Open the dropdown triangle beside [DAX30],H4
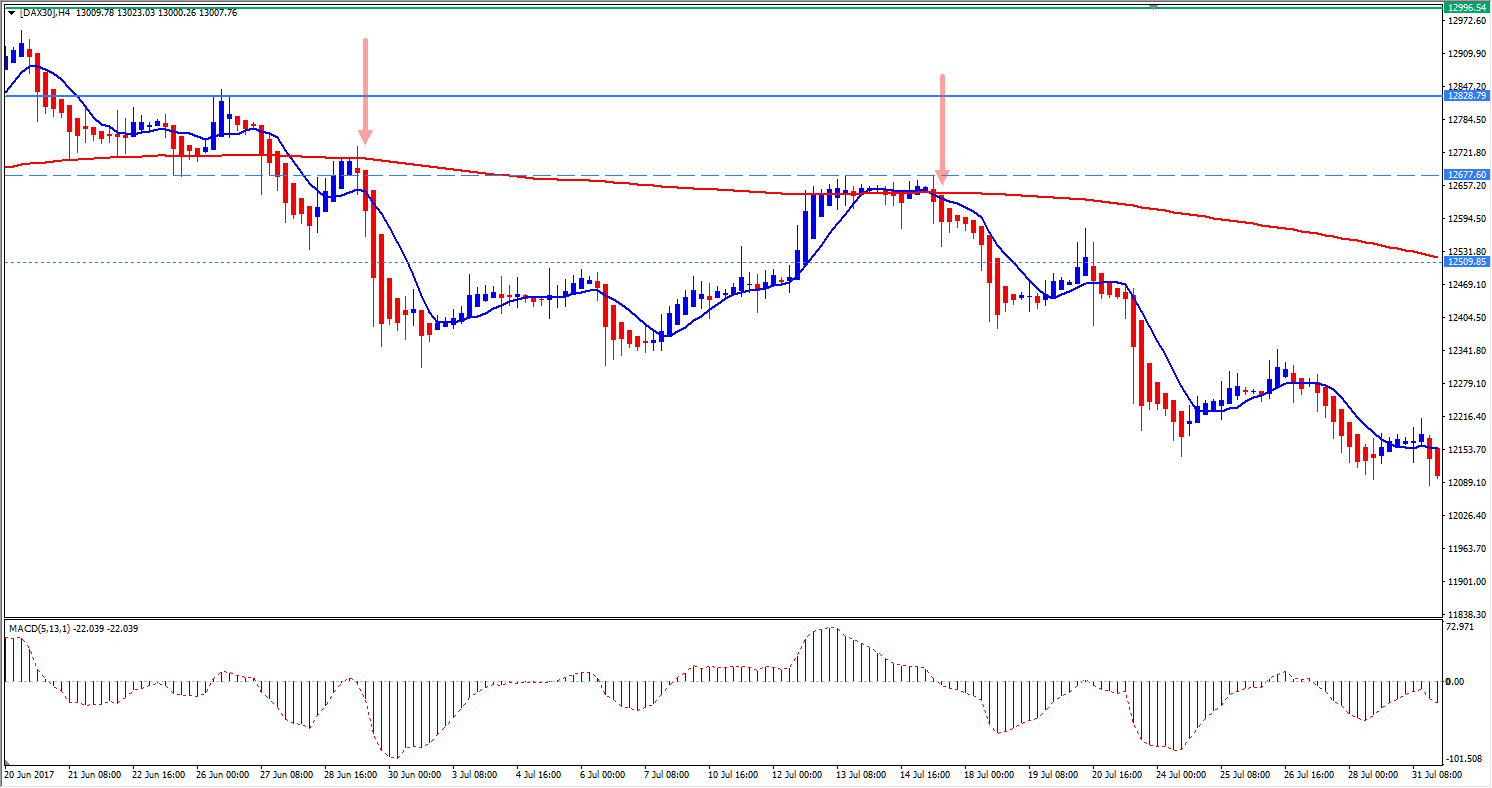This screenshot has width=1492, height=788. click(x=10, y=12)
